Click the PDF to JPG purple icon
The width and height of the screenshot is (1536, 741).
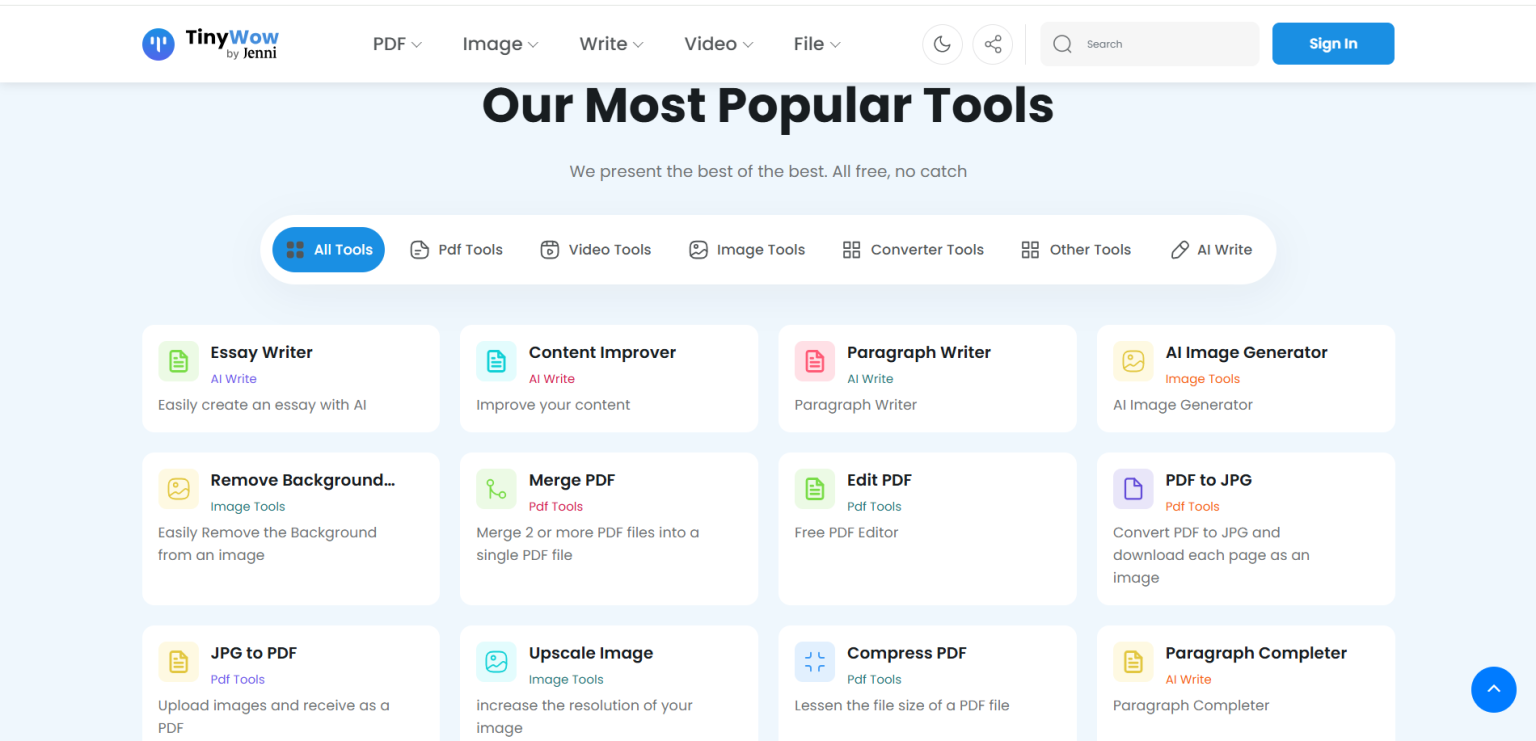point(1133,489)
